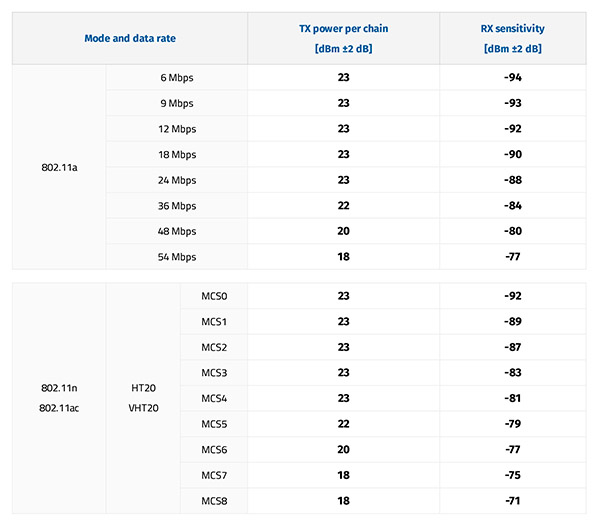Click the TX power value for 36 Mbps
Image resolution: width=600 pixels, height=526 pixels.
(x=343, y=206)
